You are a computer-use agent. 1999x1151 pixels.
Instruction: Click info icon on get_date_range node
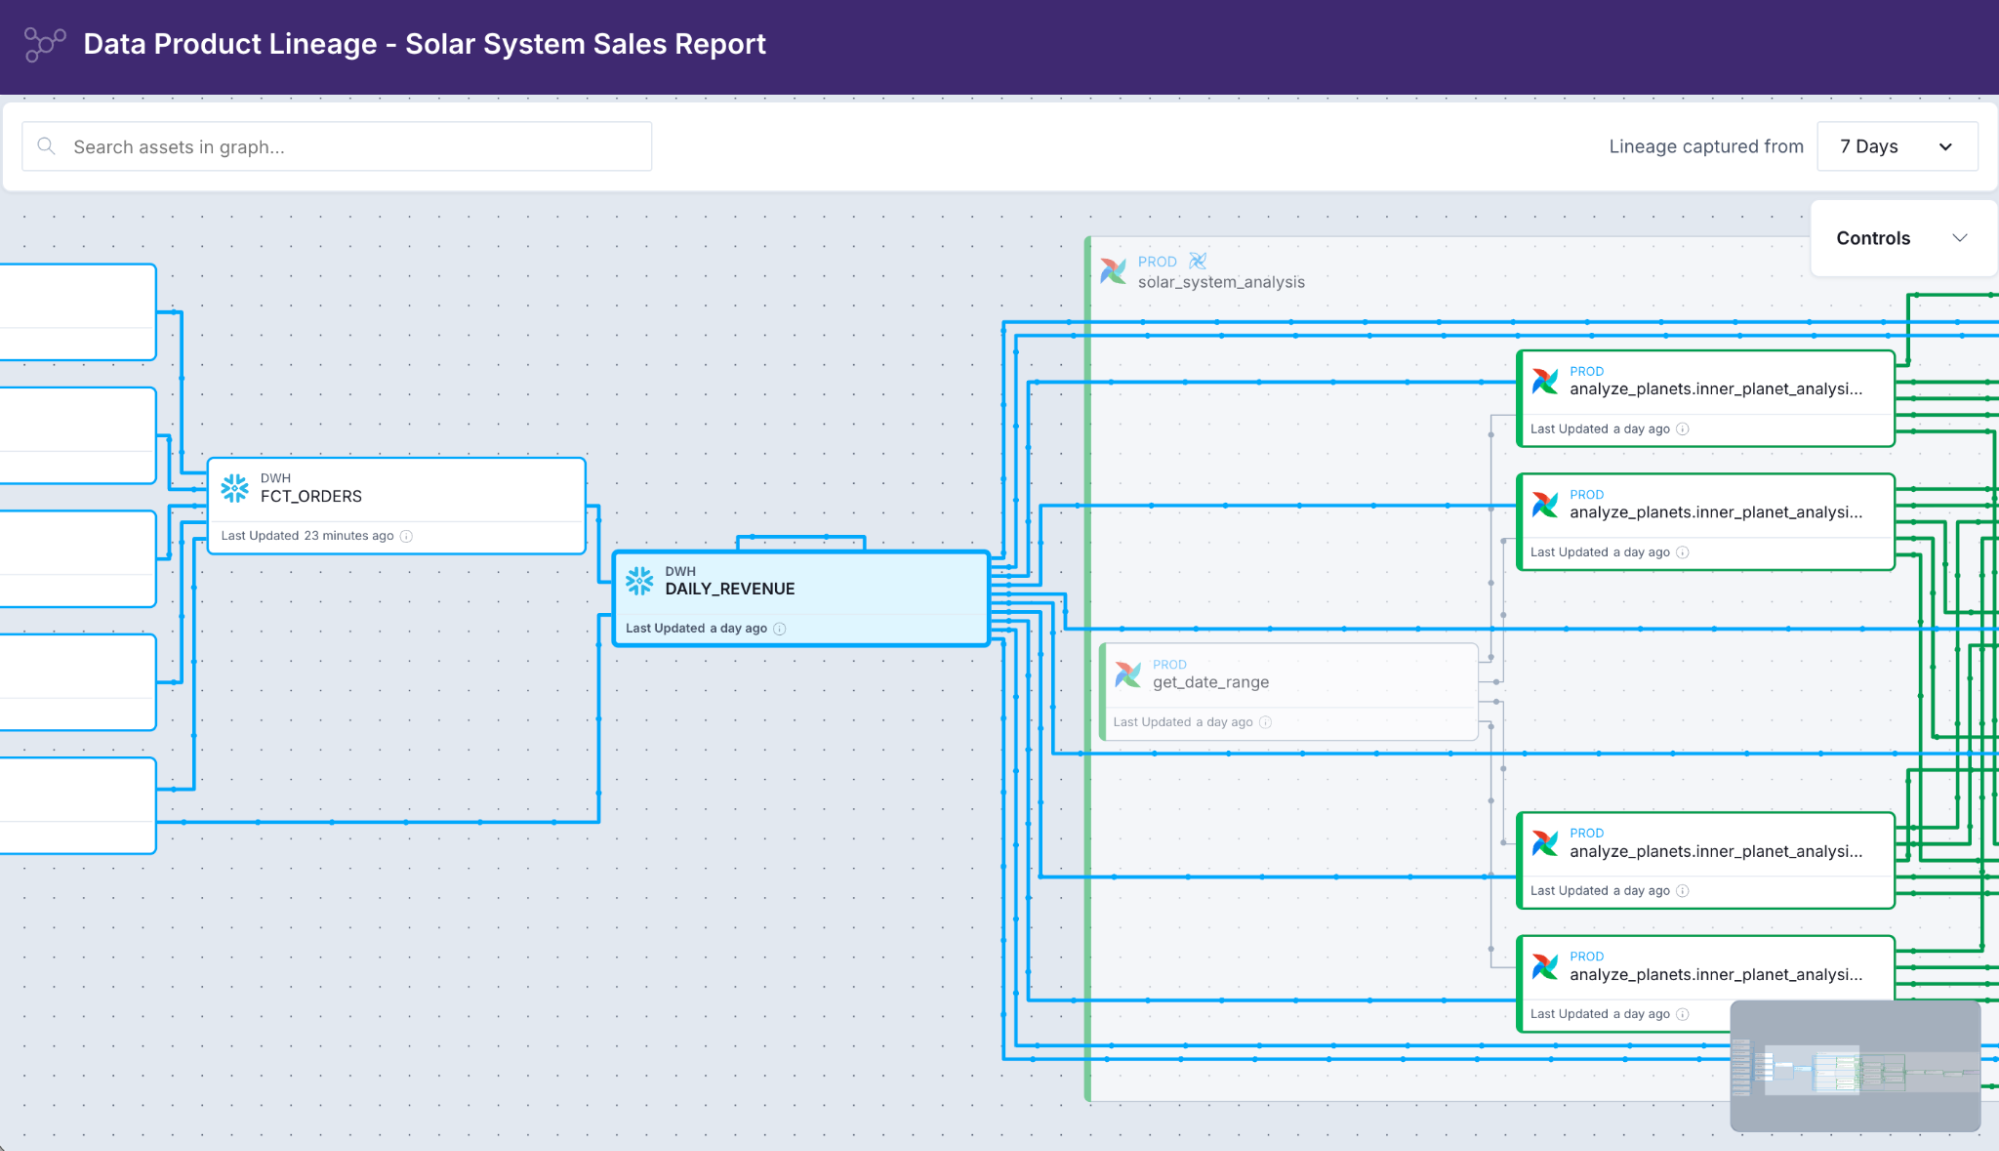1266,722
